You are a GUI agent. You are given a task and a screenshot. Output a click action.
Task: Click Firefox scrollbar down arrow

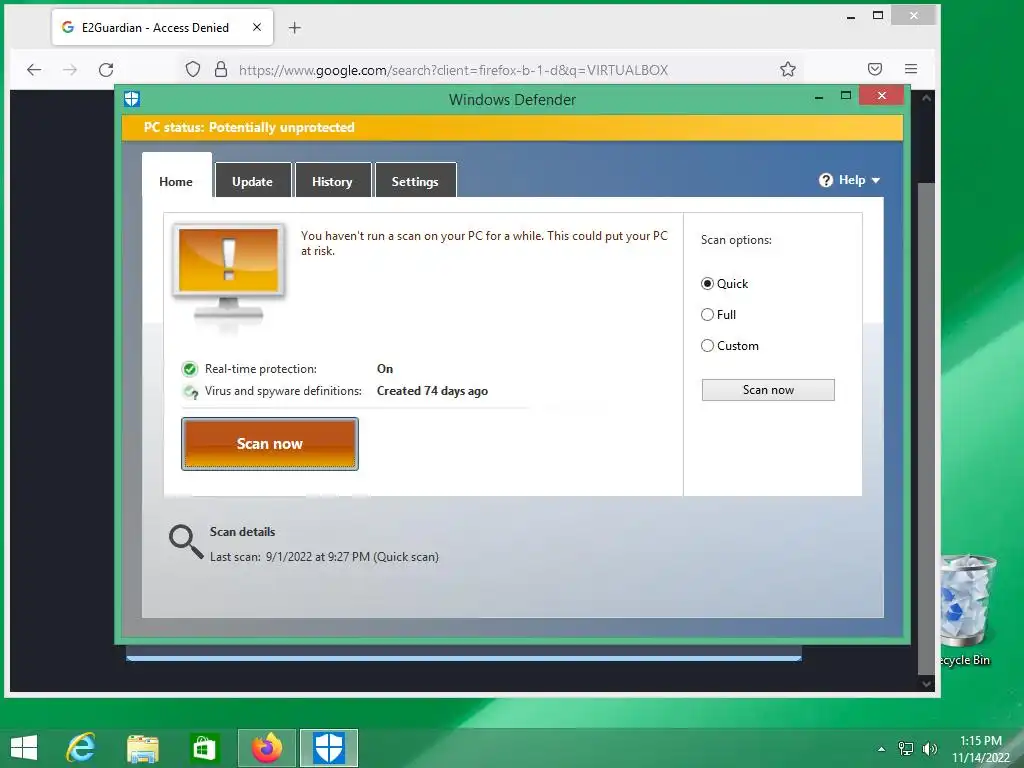(x=926, y=683)
